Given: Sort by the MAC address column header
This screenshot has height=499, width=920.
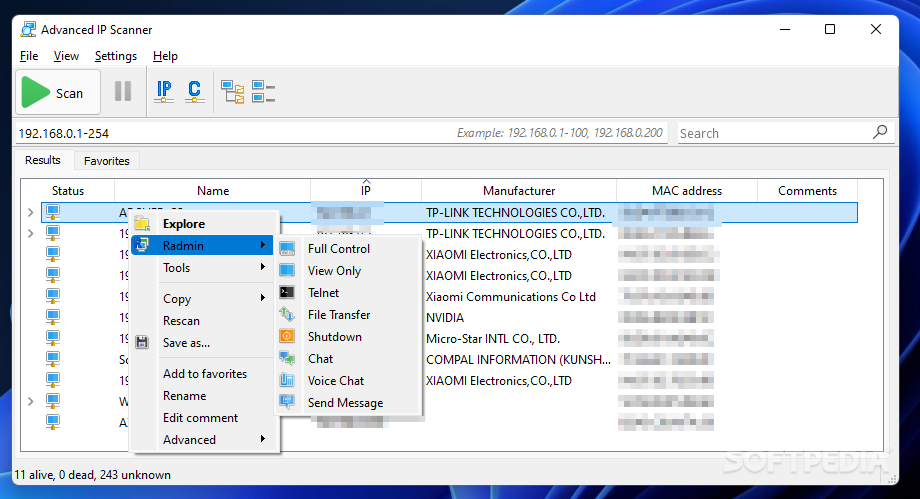Looking at the screenshot, I should (x=686, y=191).
